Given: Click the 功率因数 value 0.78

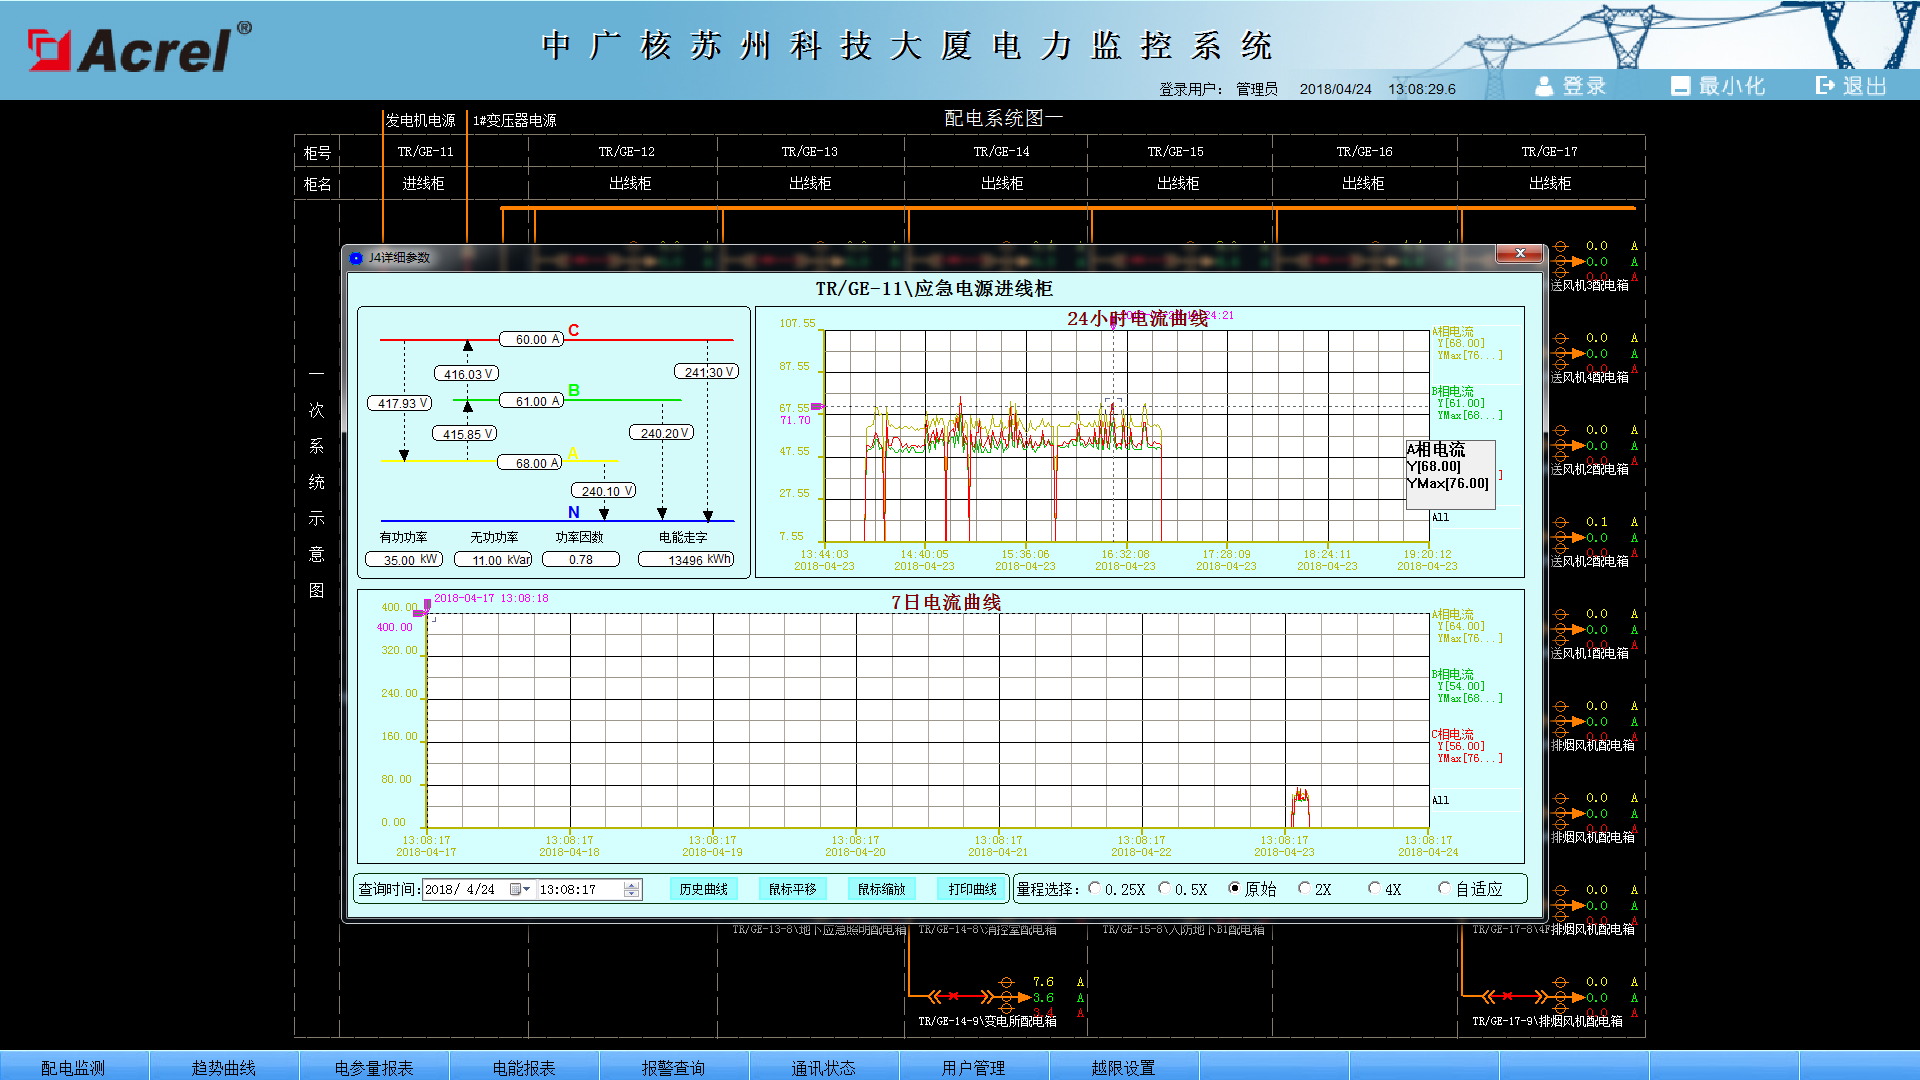Looking at the screenshot, I should pyautogui.click(x=581, y=559).
